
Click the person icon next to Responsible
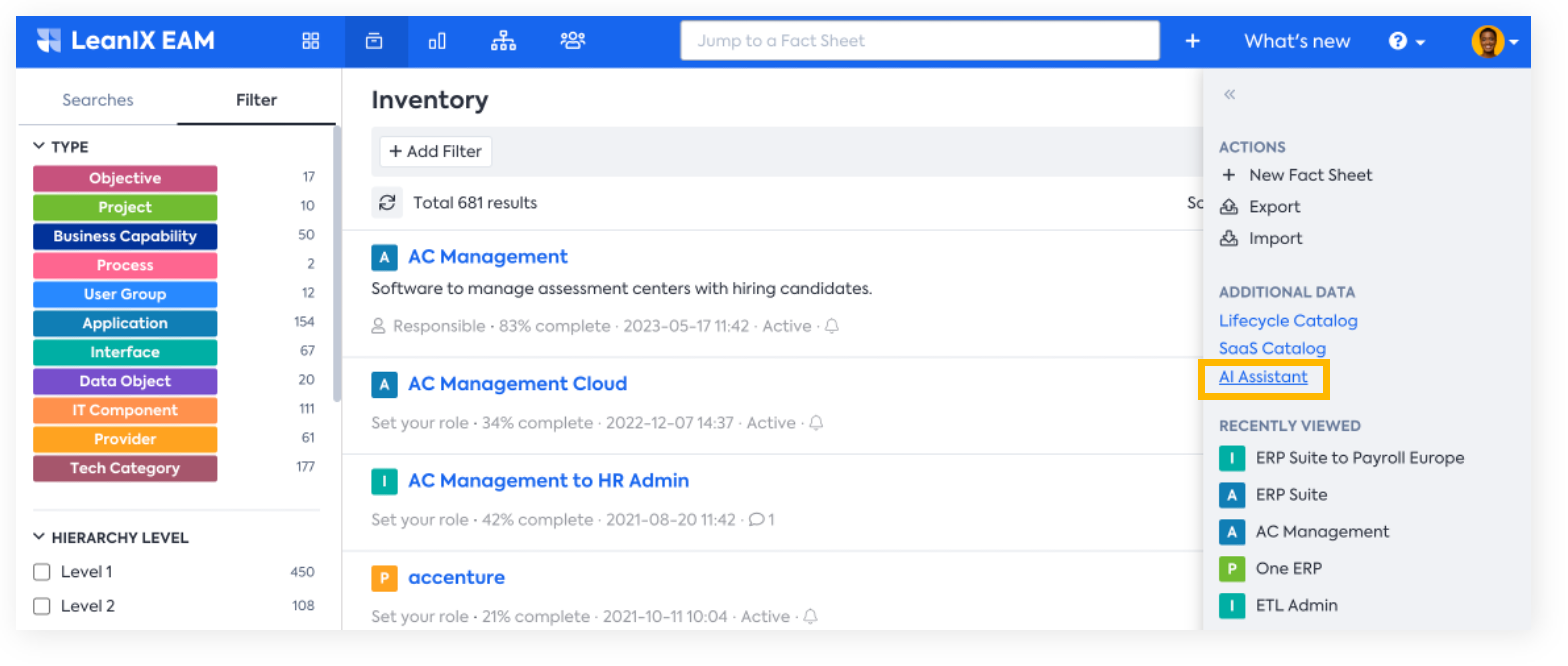coord(378,326)
